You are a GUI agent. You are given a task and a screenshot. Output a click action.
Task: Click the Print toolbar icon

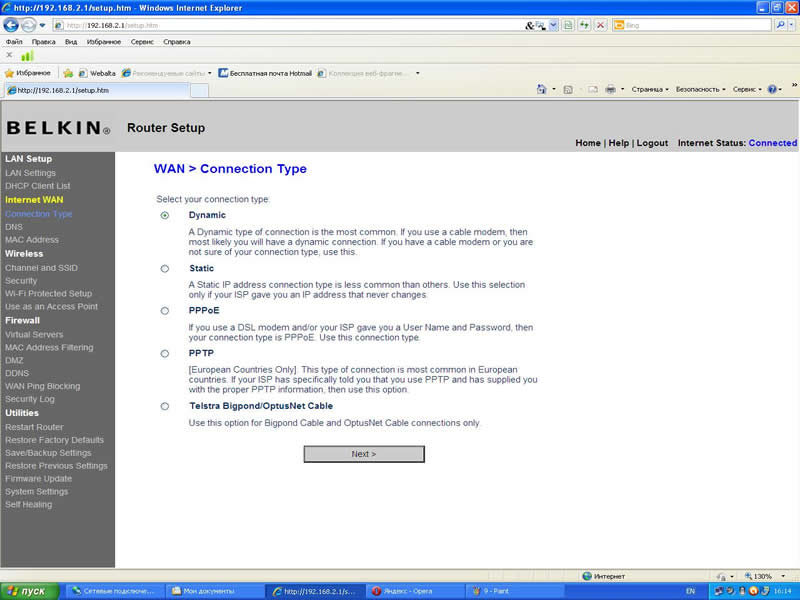pyautogui.click(x=610, y=89)
